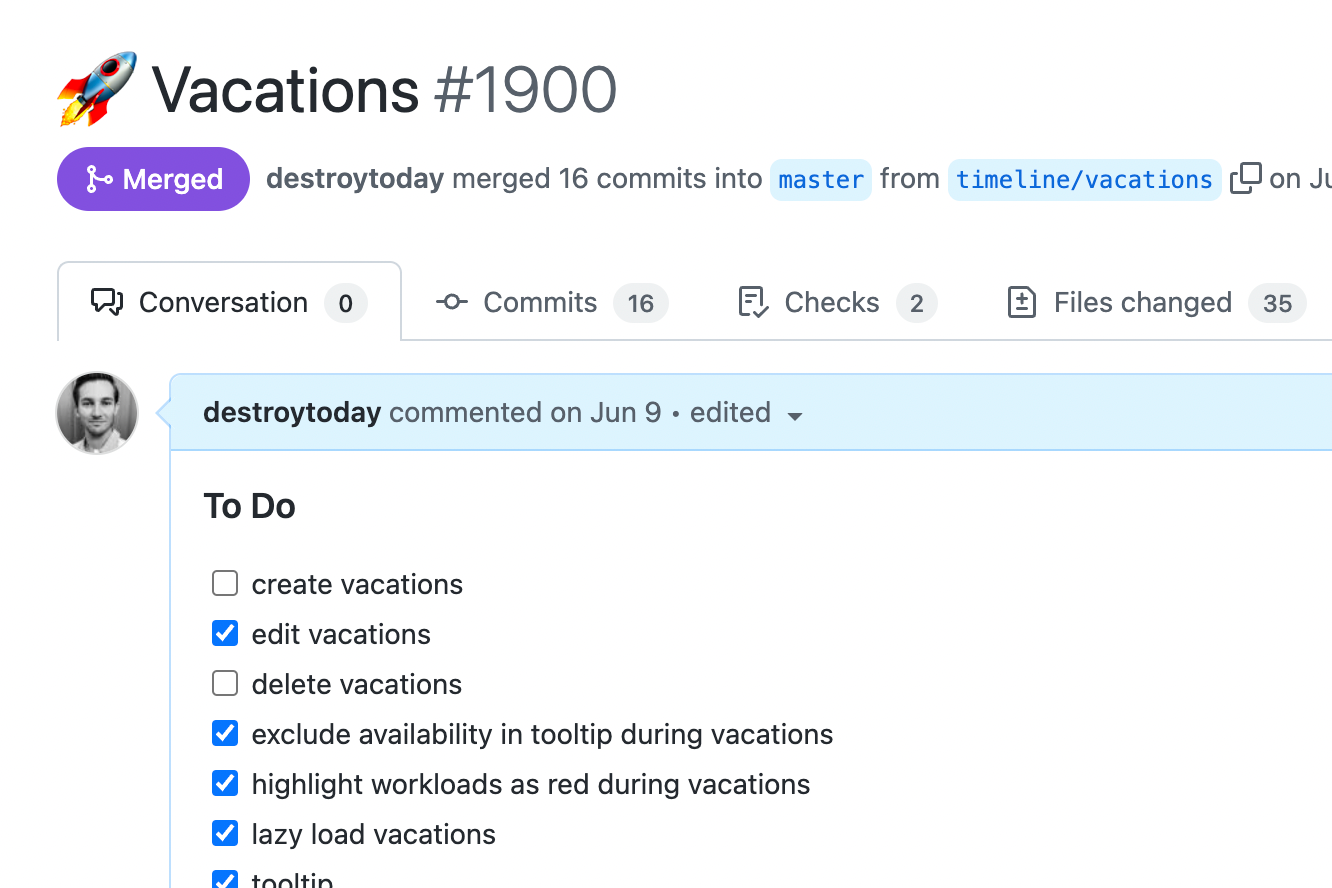Check the 'delete vacations' checkbox
This screenshot has height=888, width=1332.
(x=225, y=683)
